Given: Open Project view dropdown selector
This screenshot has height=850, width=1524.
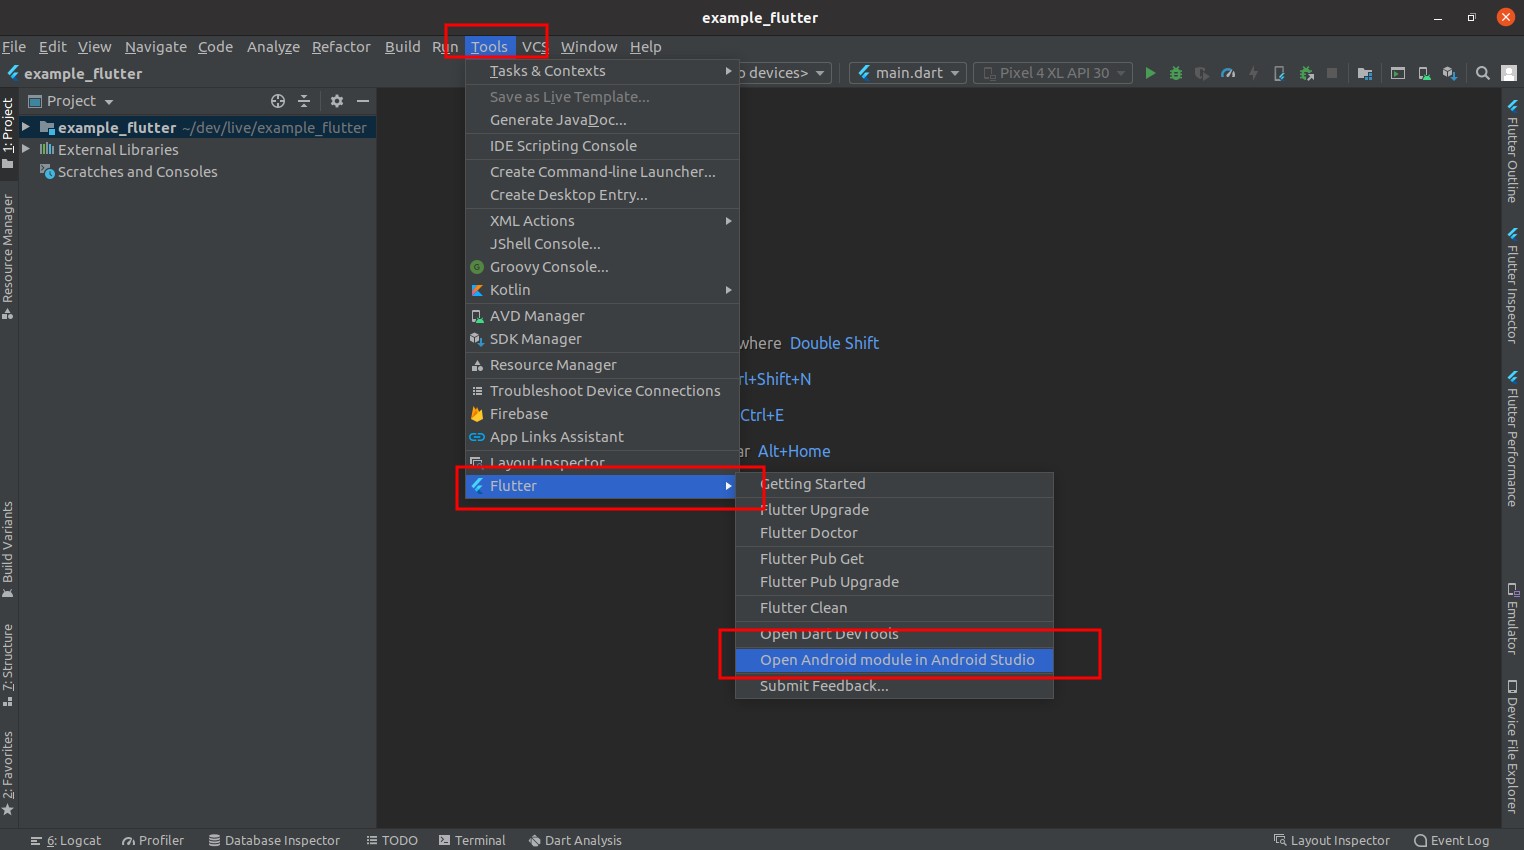Looking at the screenshot, I should click(x=71, y=101).
